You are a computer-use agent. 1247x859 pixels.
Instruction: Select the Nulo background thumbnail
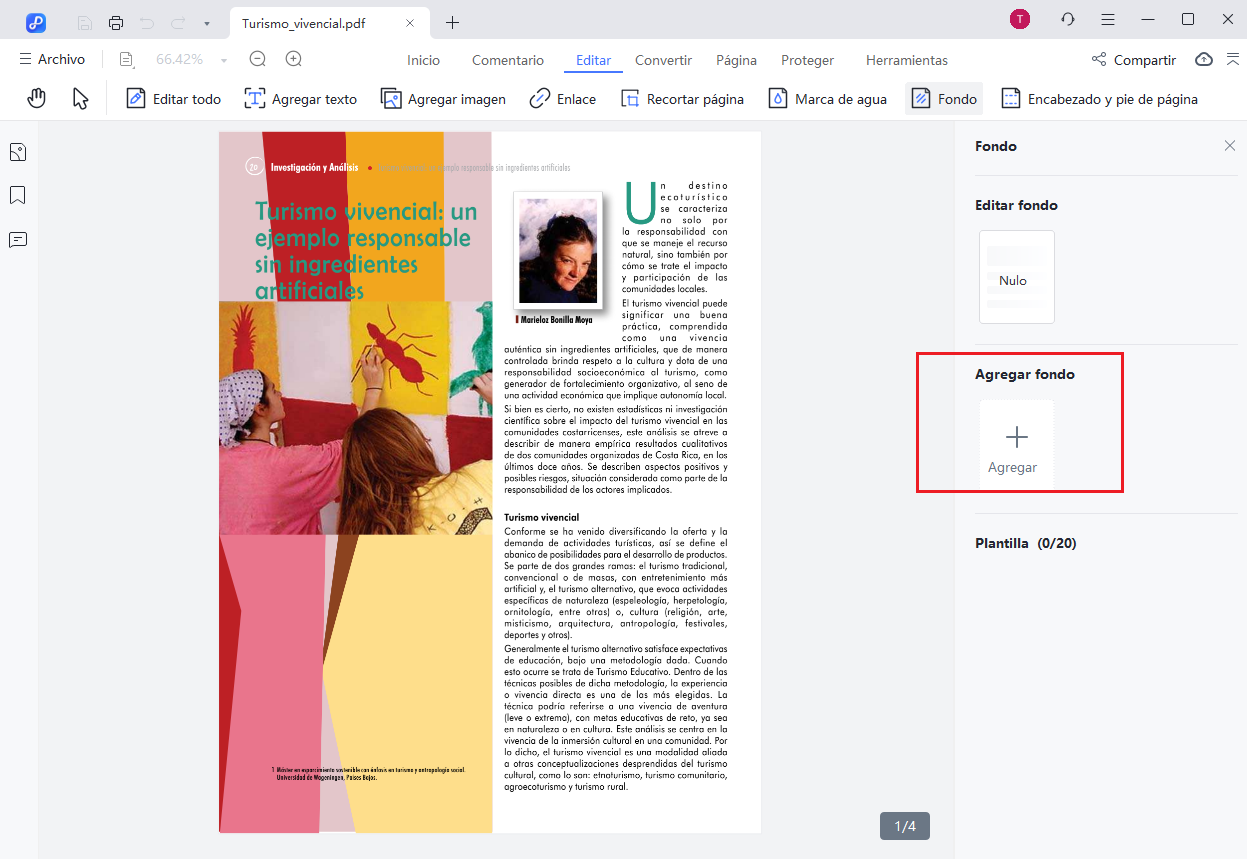(x=1016, y=277)
